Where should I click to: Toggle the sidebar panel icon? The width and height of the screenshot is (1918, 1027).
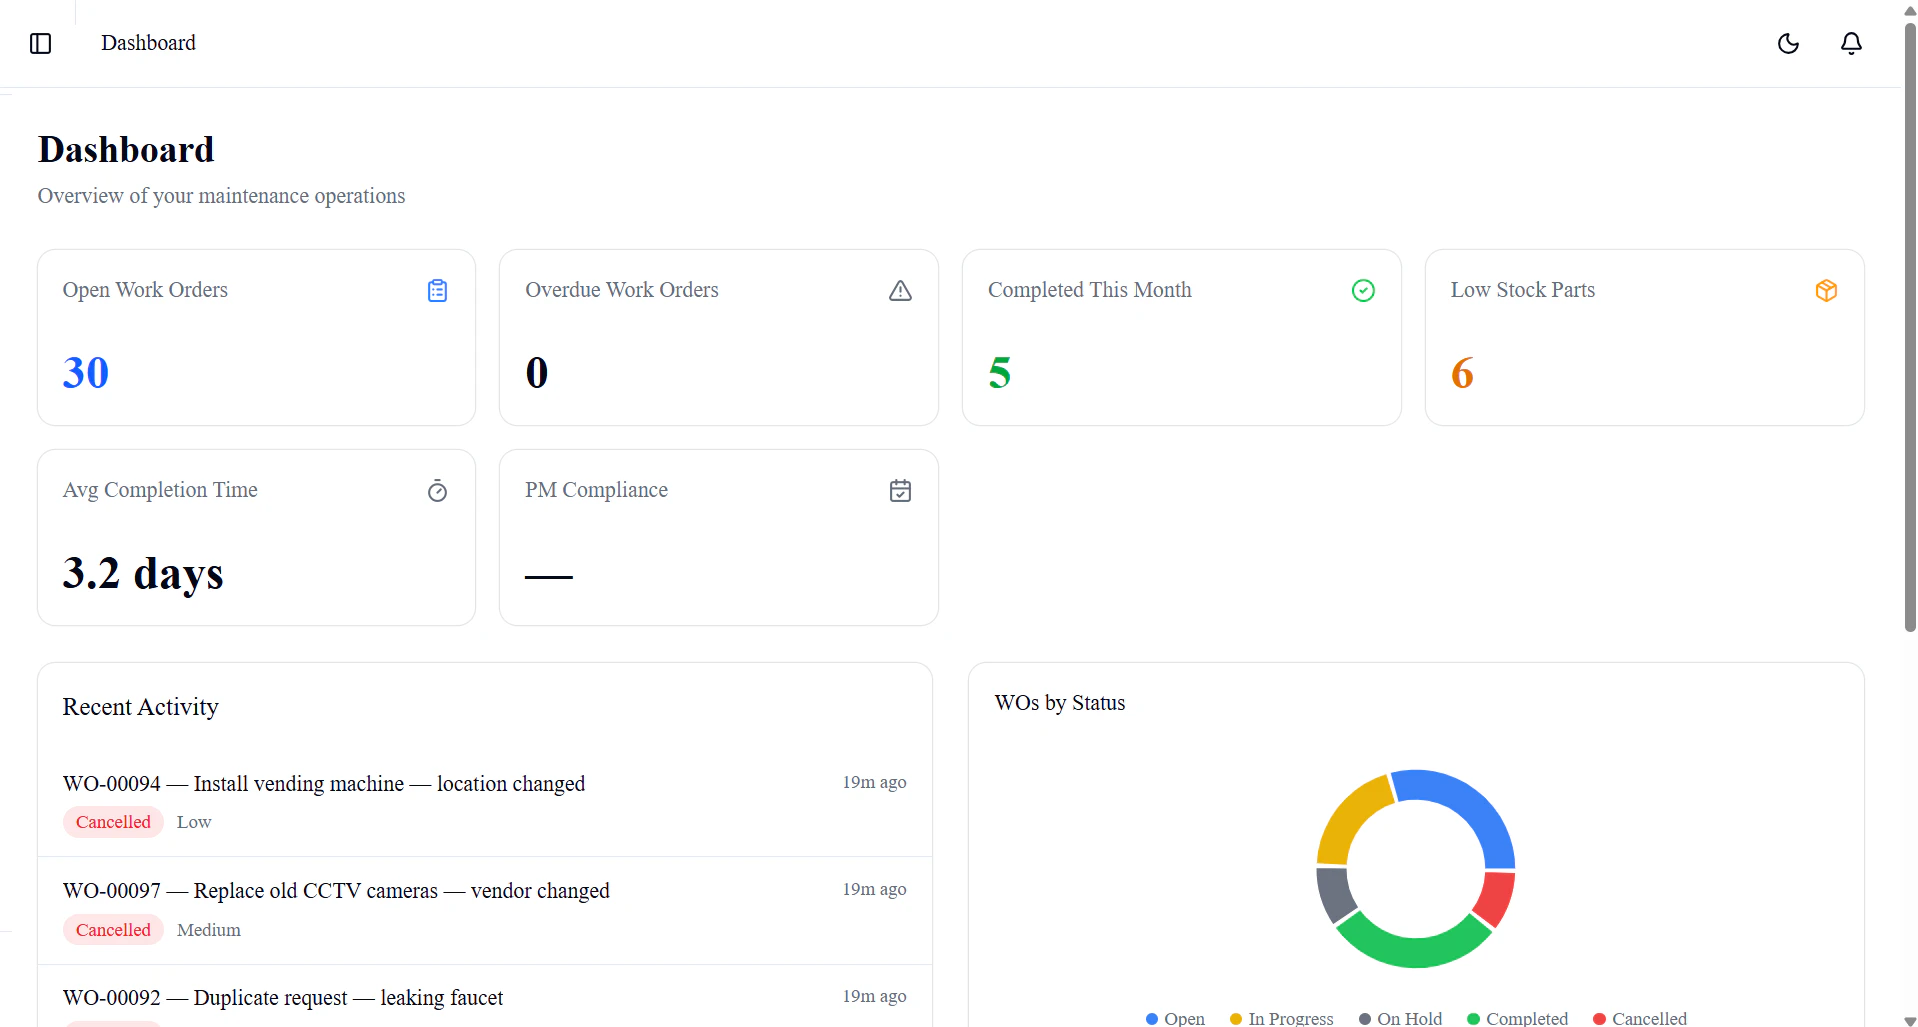click(x=41, y=43)
